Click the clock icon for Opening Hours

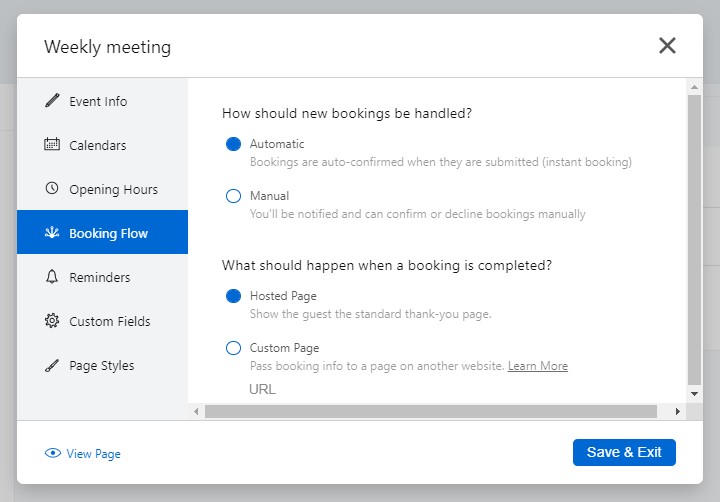52,189
